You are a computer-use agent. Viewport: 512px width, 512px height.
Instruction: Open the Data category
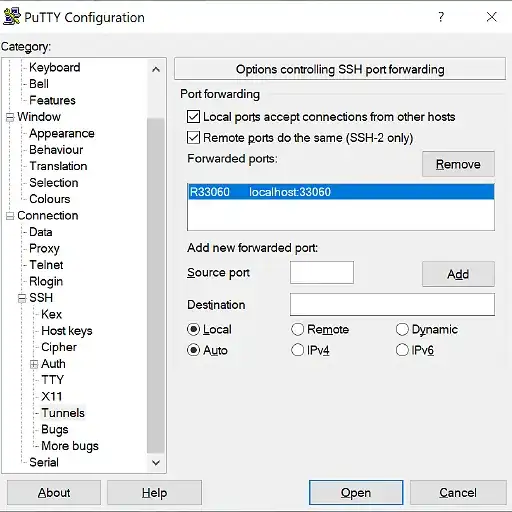(41, 232)
